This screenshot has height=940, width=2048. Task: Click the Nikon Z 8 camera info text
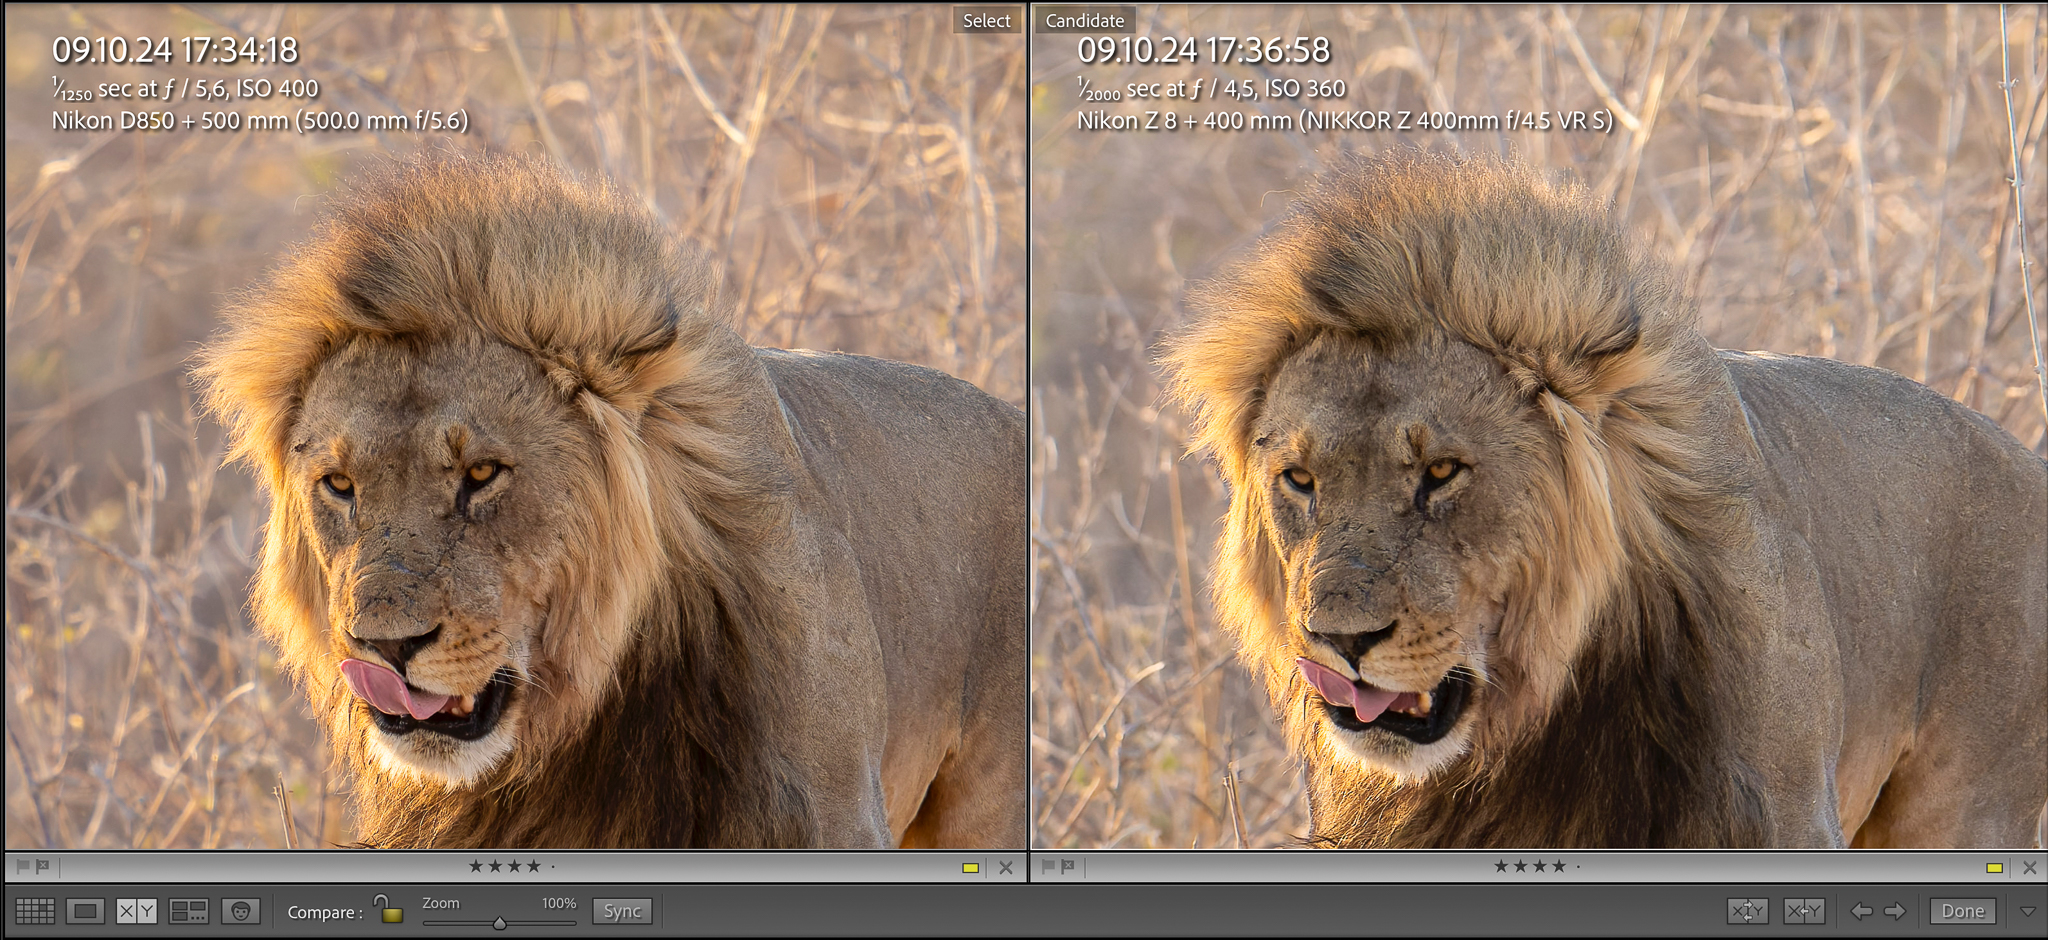[x=1345, y=120]
